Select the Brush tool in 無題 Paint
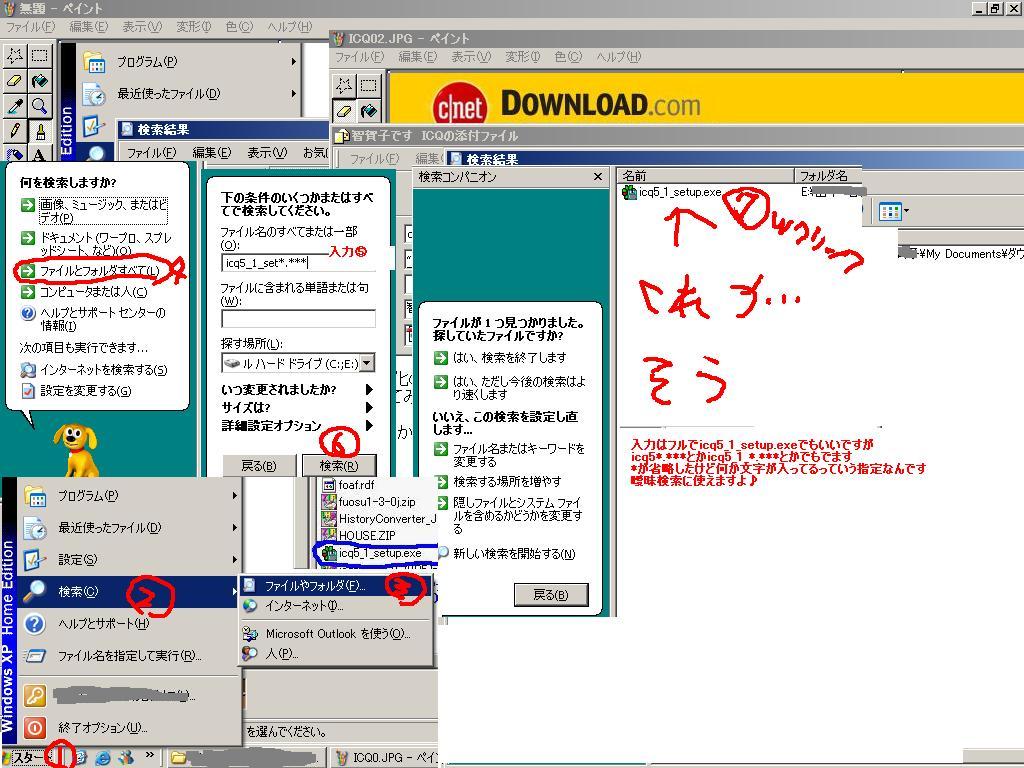Viewport: 1024px width, 768px height. click(39, 130)
